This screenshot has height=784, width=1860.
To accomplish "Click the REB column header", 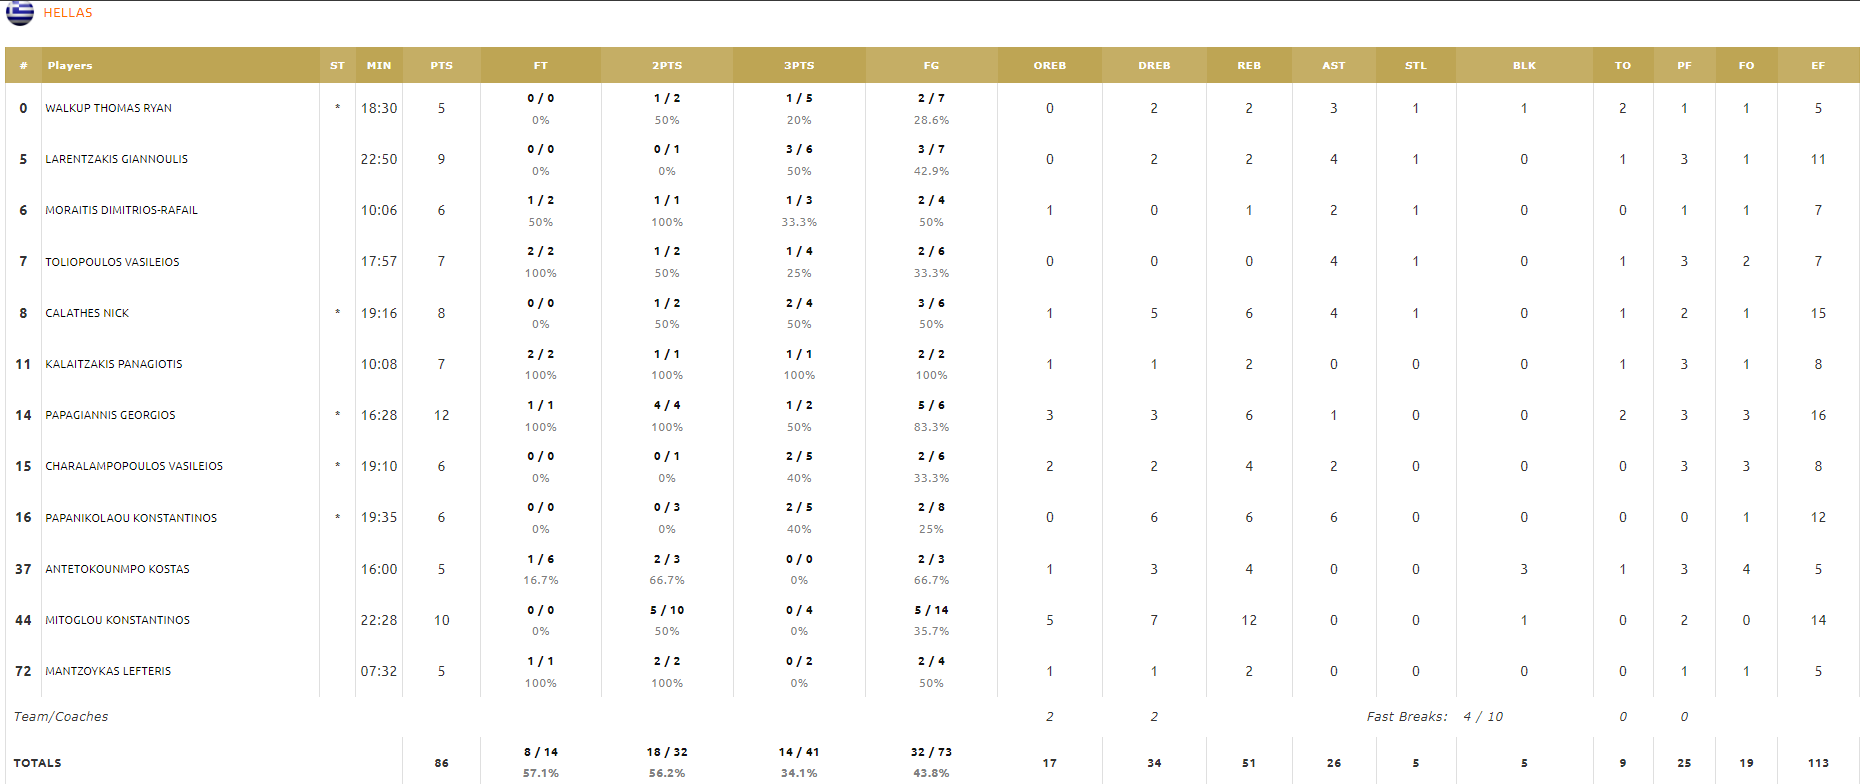I will coord(1249,65).
